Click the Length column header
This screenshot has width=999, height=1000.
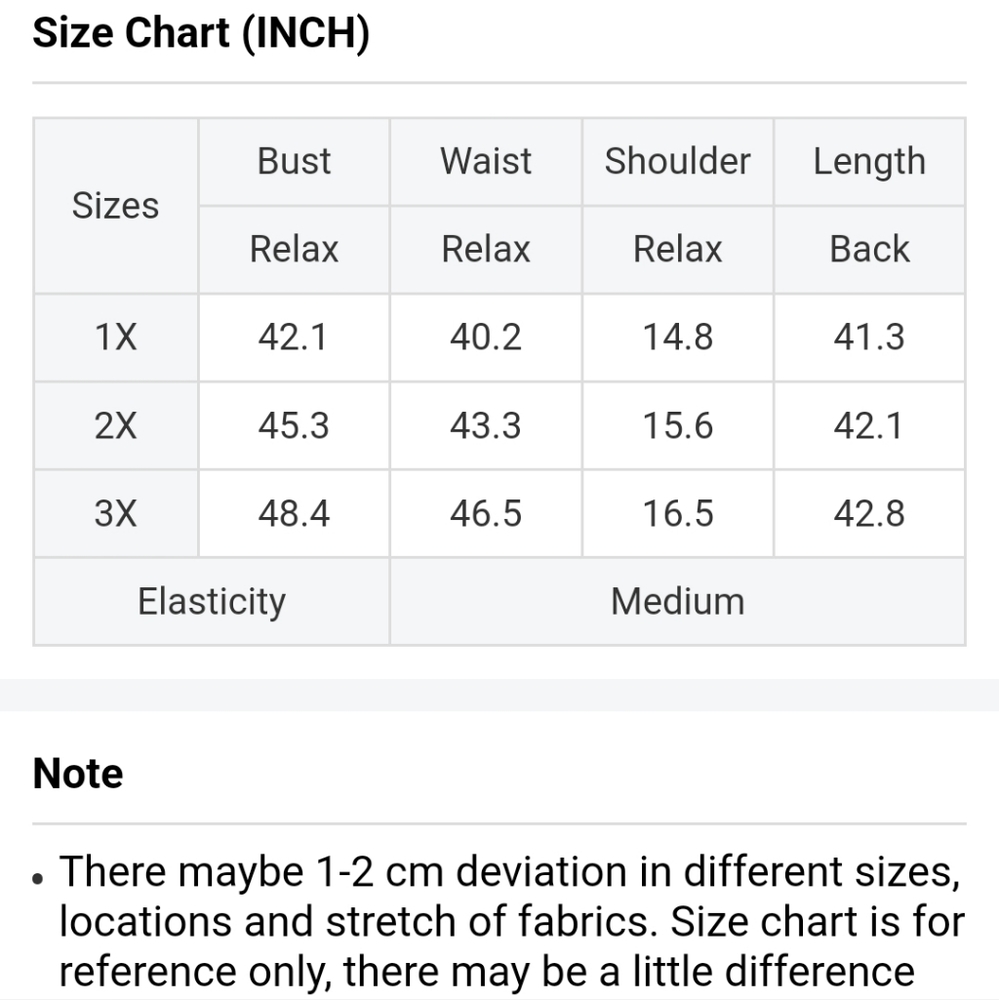870,161
